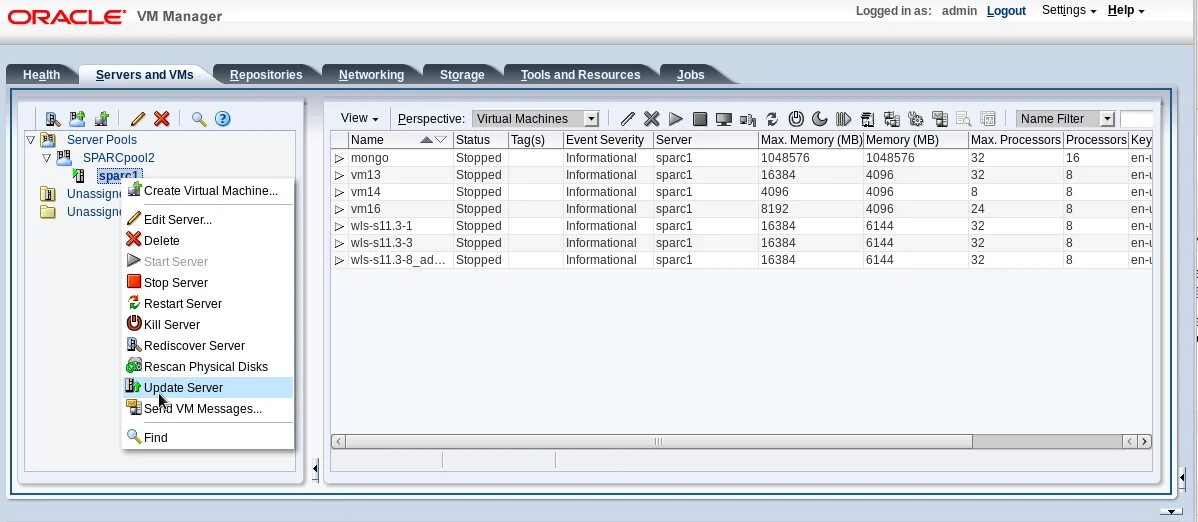Screen dimensions: 1198x522
Task: Click the pencil Edit icon in navigation toolbar
Action: [138, 118]
